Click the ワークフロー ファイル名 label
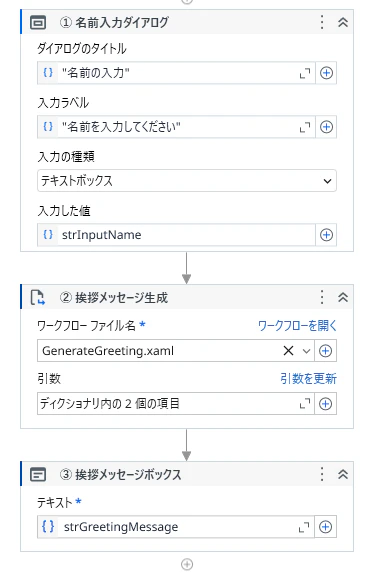 (x=87, y=326)
